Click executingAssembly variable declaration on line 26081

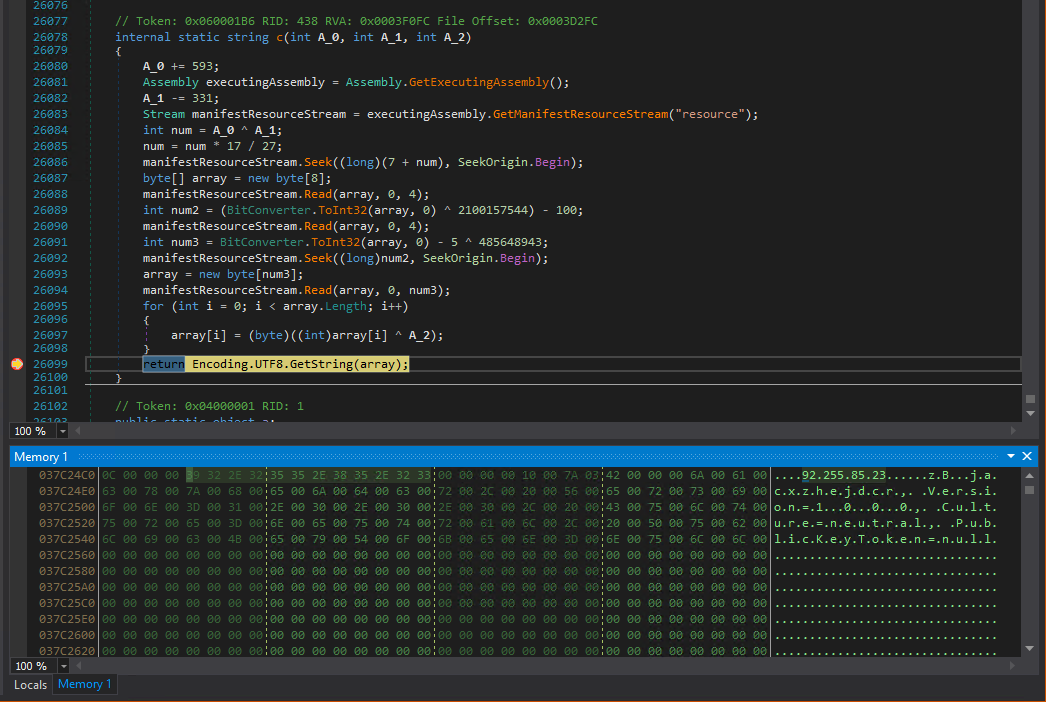265,82
